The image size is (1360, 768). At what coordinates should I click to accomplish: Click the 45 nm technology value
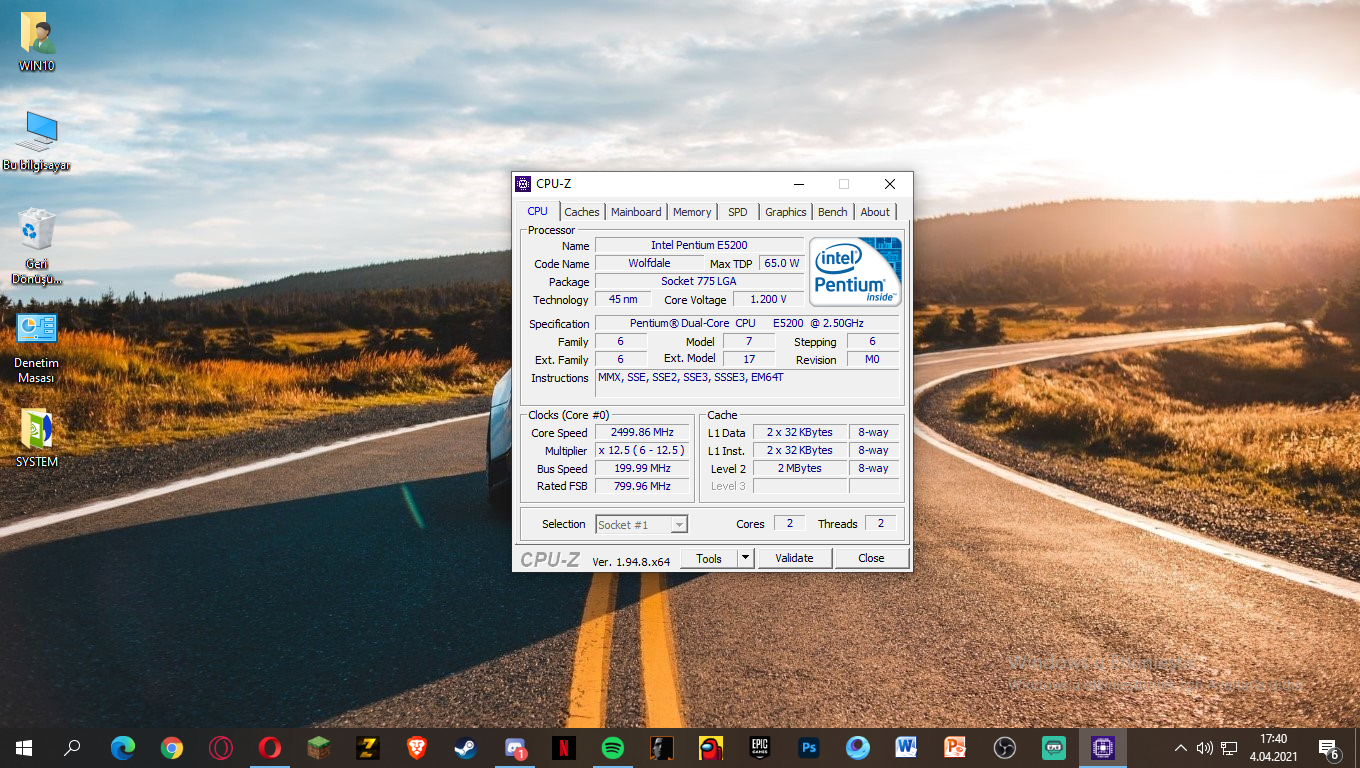623,299
